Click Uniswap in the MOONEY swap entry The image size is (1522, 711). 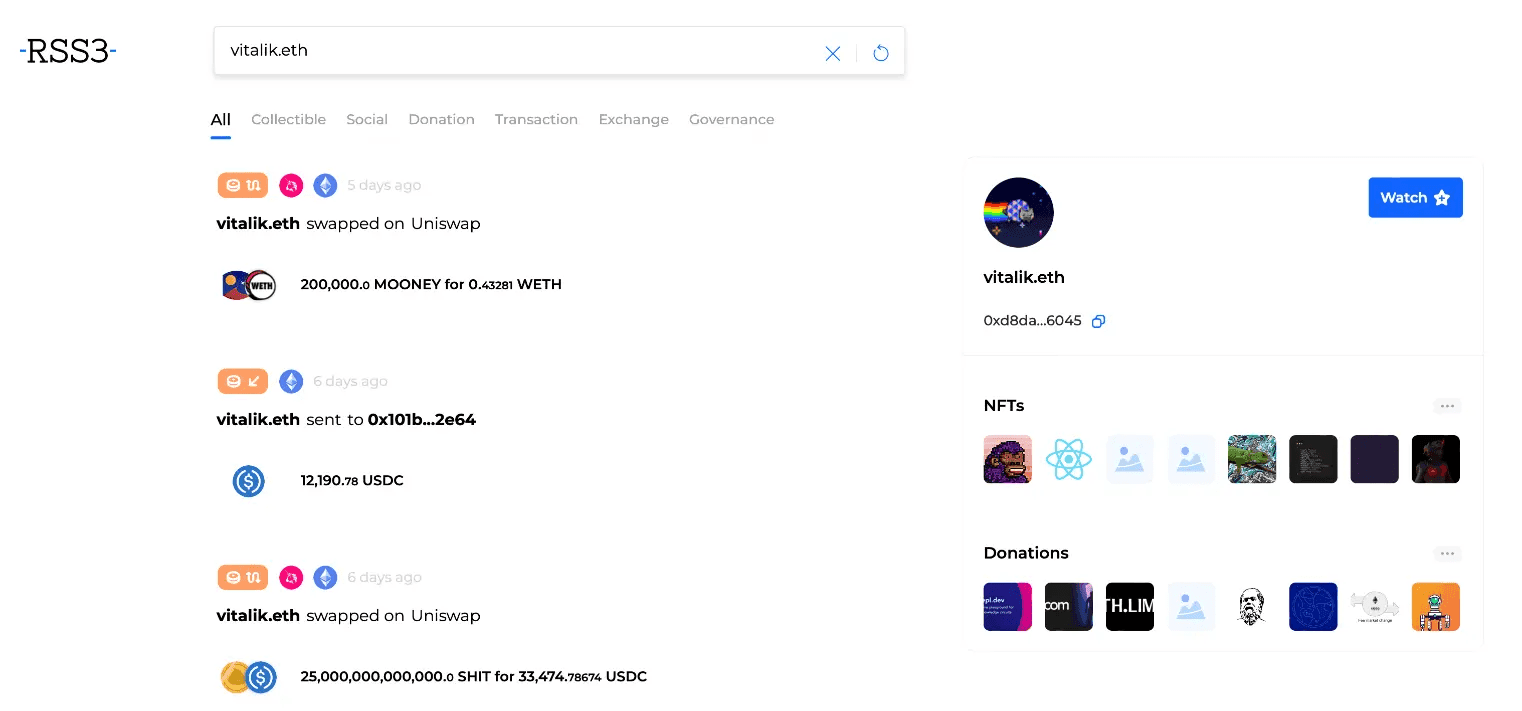(x=446, y=224)
